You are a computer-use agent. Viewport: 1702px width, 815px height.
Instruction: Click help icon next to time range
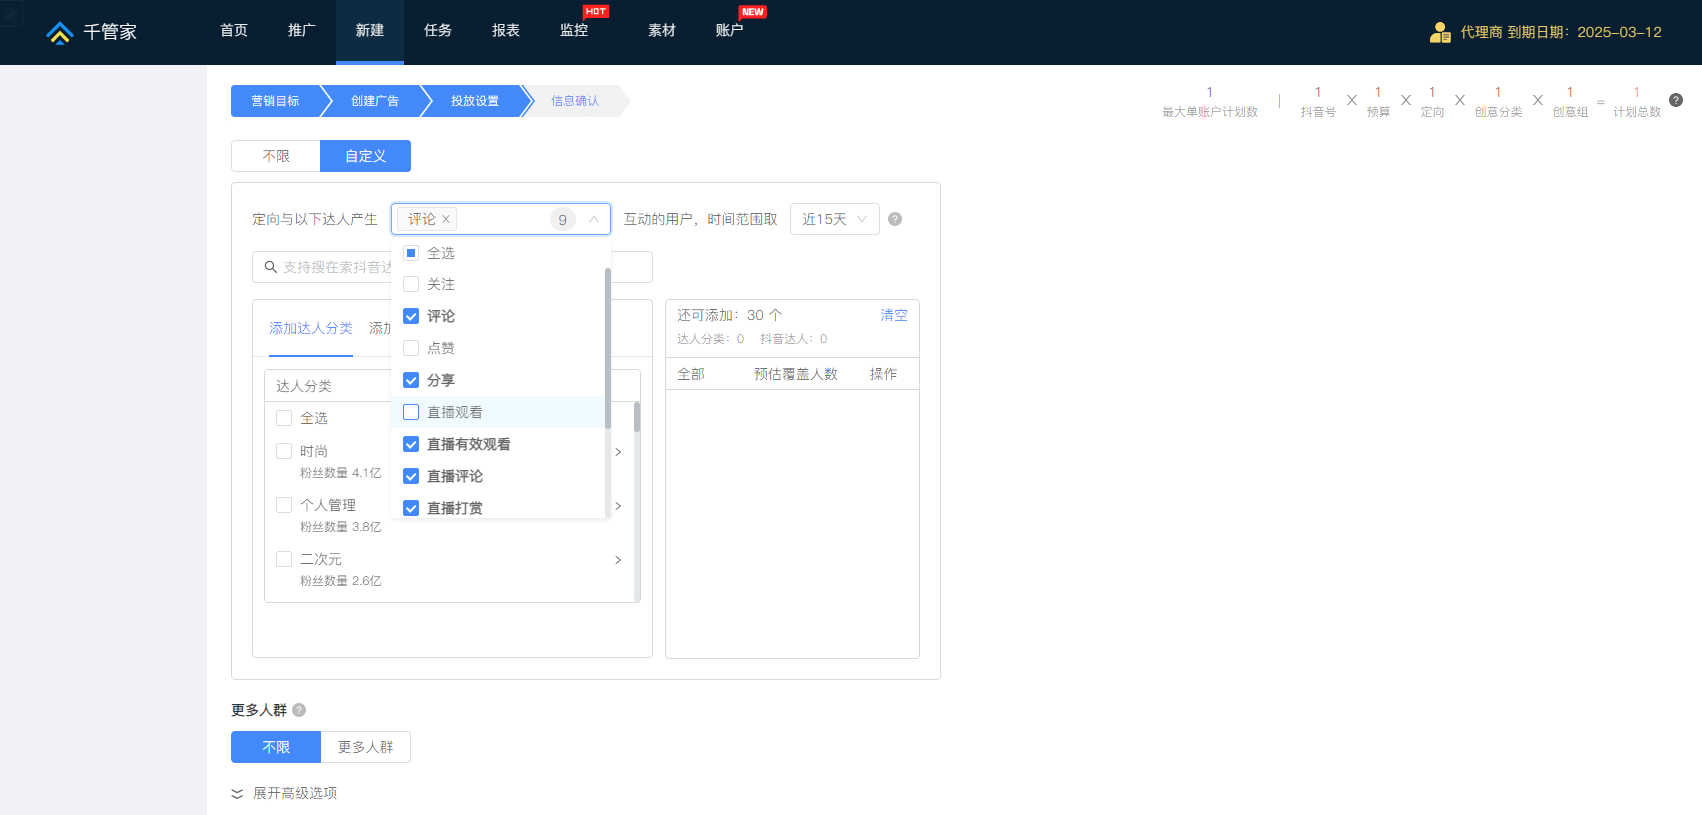895,219
